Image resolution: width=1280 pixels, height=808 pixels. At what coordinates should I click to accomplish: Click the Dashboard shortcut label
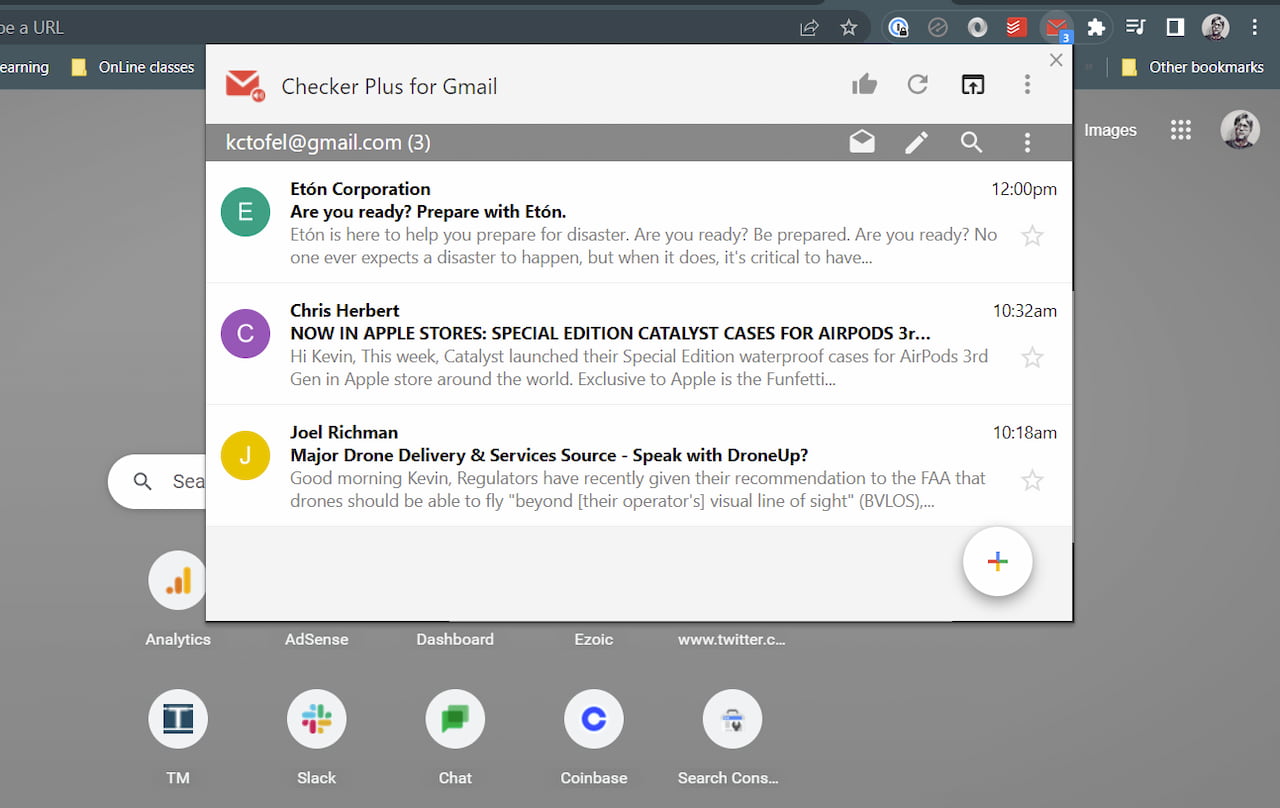point(455,639)
